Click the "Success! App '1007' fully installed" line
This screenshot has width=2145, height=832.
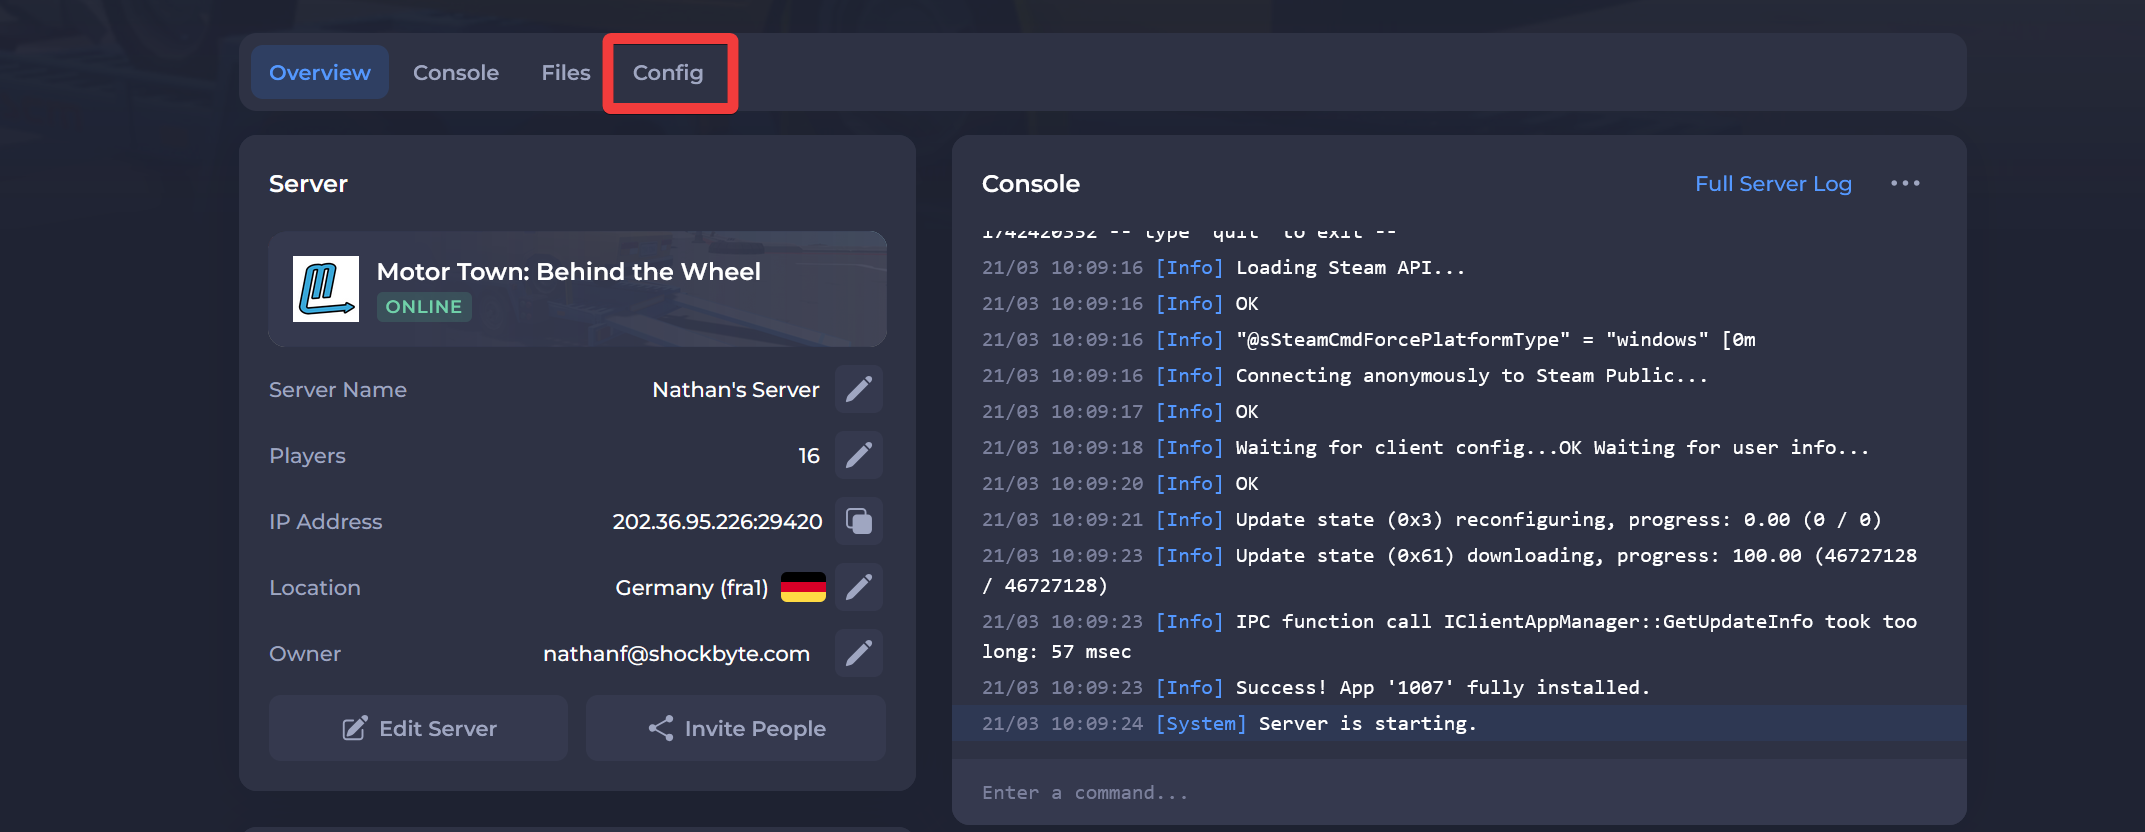[1316, 687]
